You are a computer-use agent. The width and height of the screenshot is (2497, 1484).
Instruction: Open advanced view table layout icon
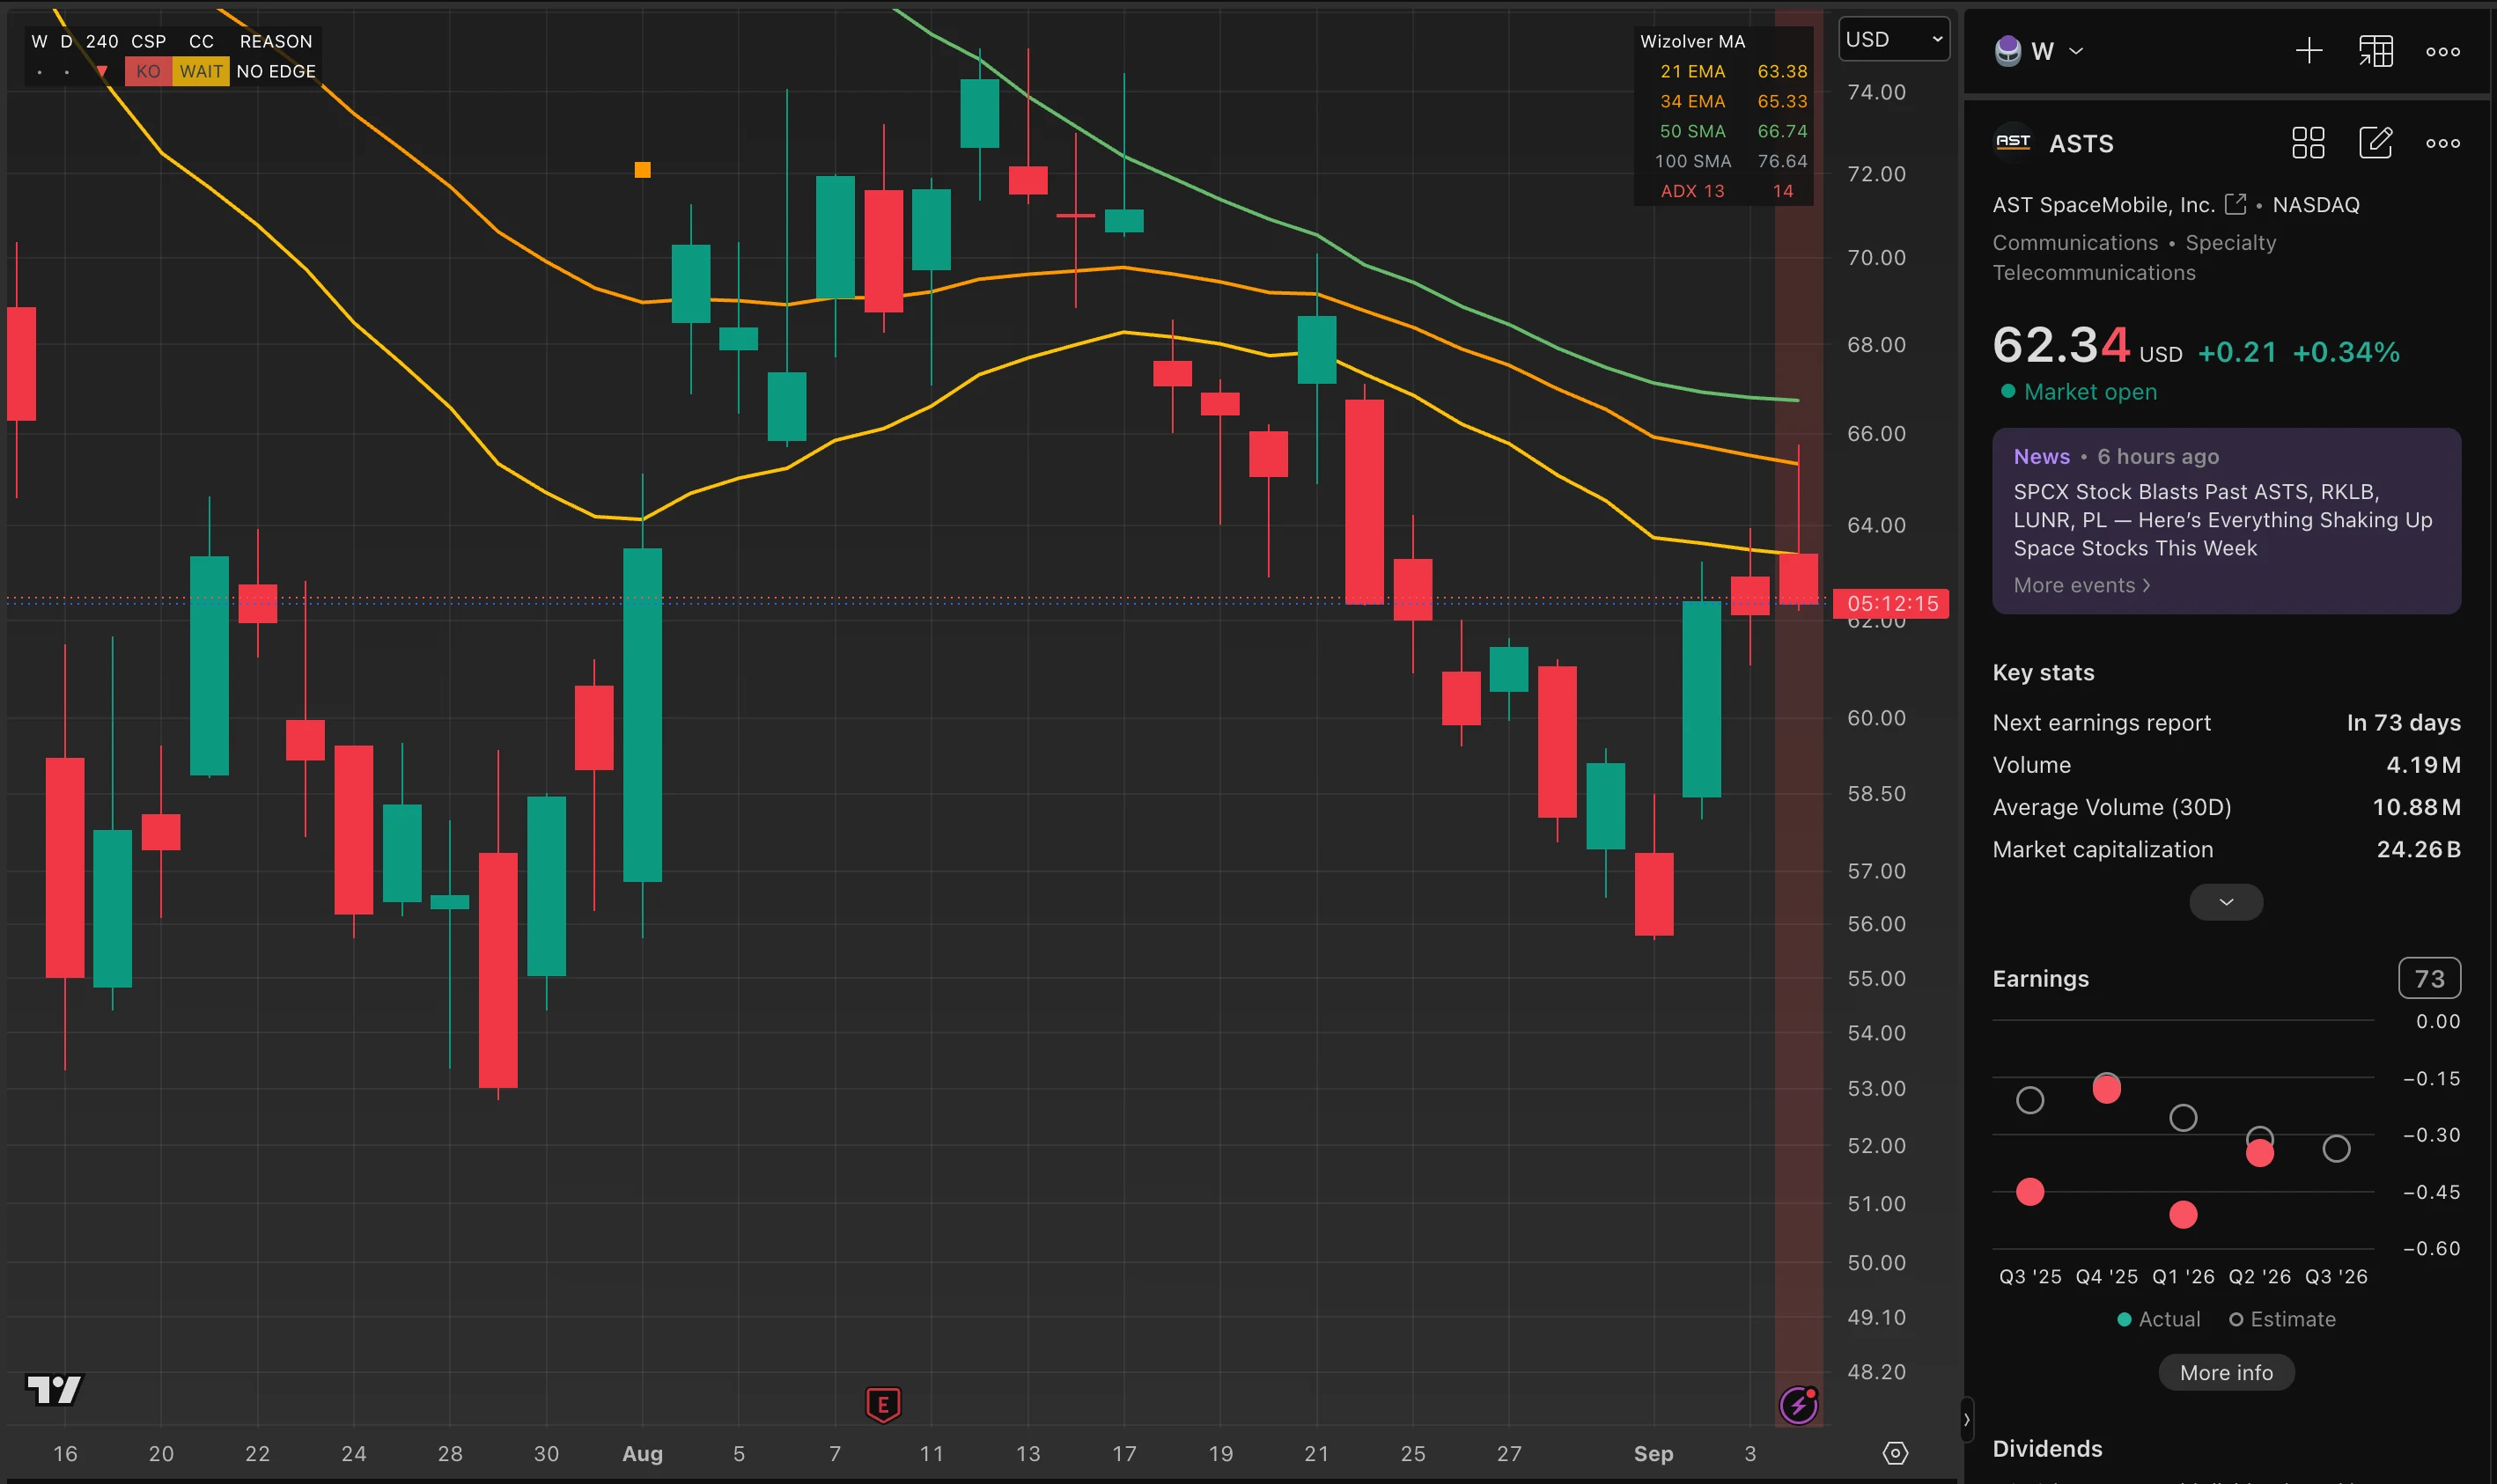pos(2375,51)
